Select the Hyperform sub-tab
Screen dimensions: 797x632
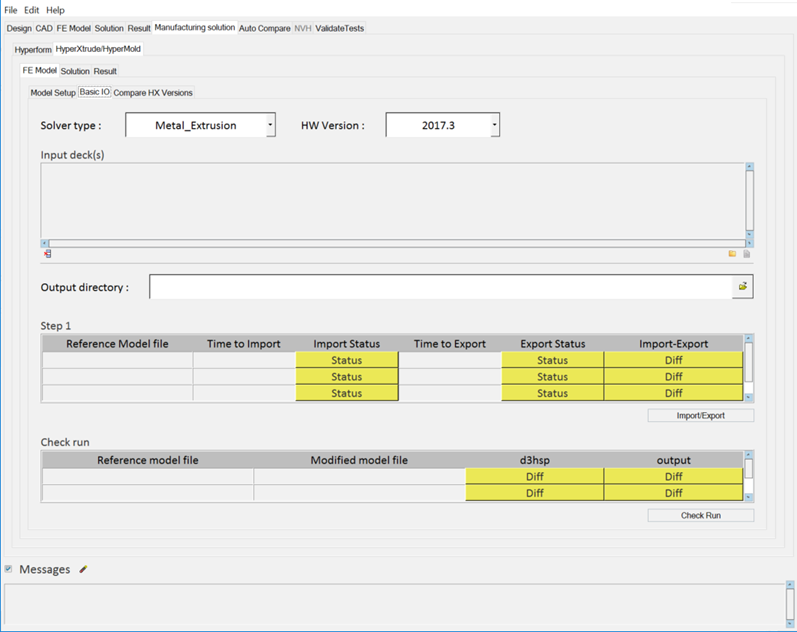coord(33,49)
